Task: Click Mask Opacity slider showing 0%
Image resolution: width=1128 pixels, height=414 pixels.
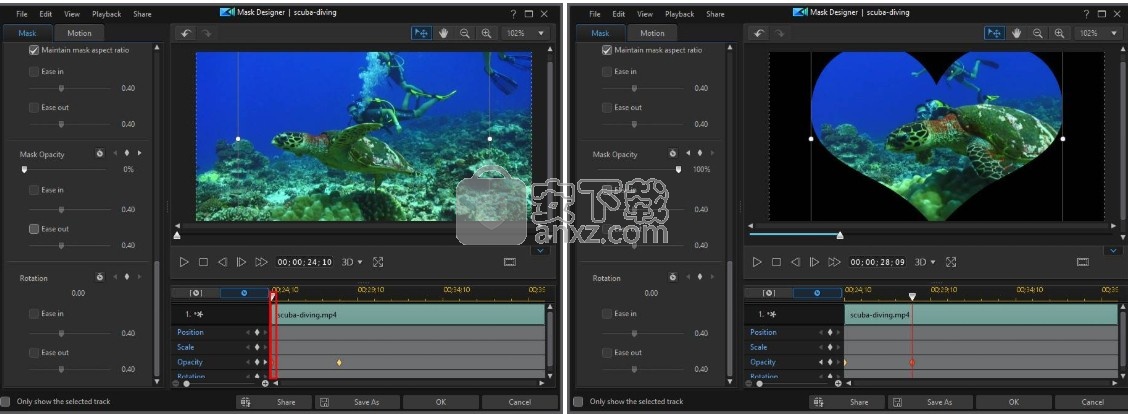Action: [x=65, y=169]
